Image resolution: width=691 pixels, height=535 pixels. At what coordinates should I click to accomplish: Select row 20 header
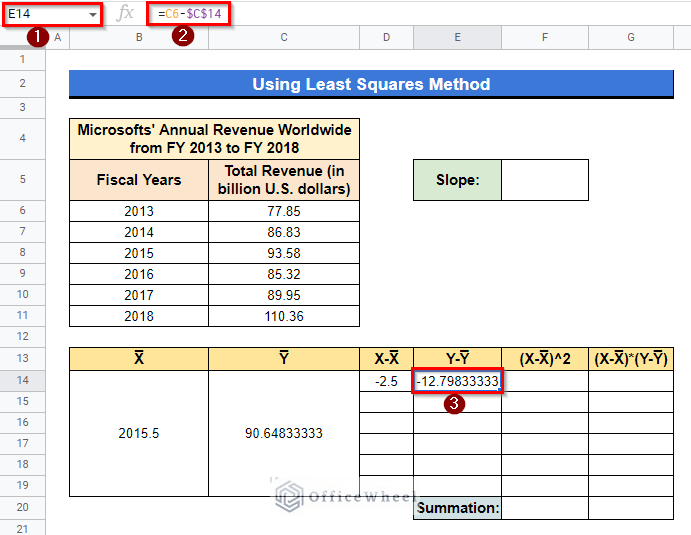pyautogui.click(x=22, y=507)
